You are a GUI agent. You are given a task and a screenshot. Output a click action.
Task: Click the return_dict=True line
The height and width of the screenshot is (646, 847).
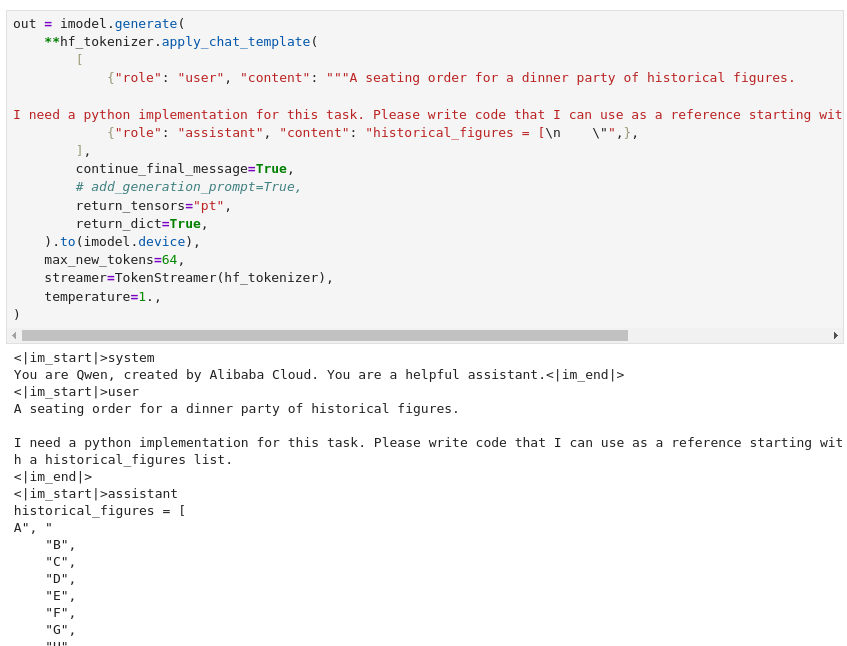(x=141, y=223)
